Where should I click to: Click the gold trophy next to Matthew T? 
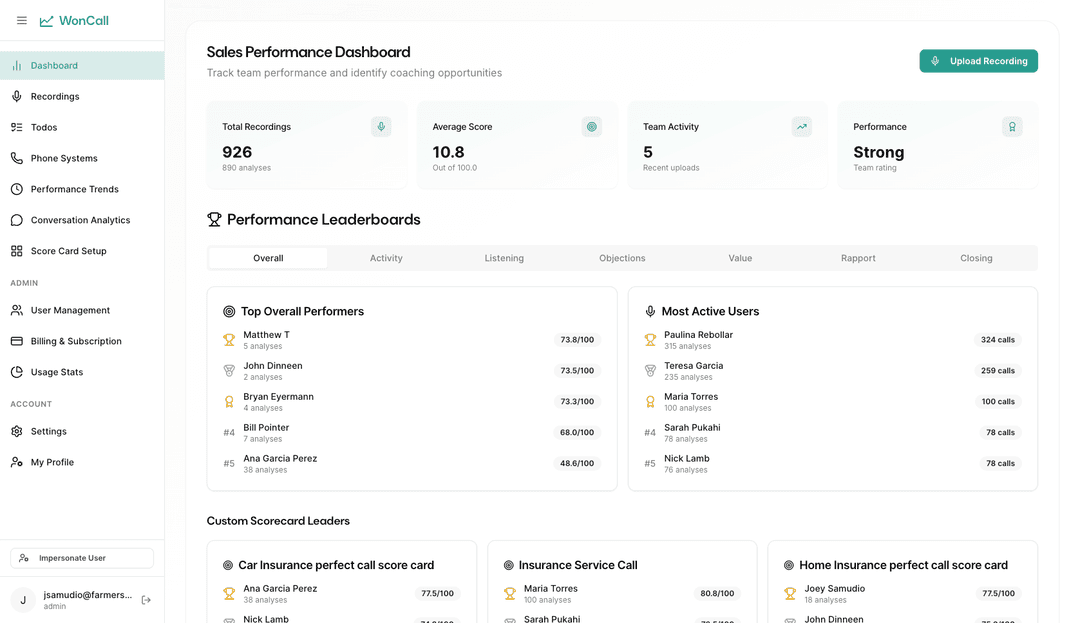229,340
